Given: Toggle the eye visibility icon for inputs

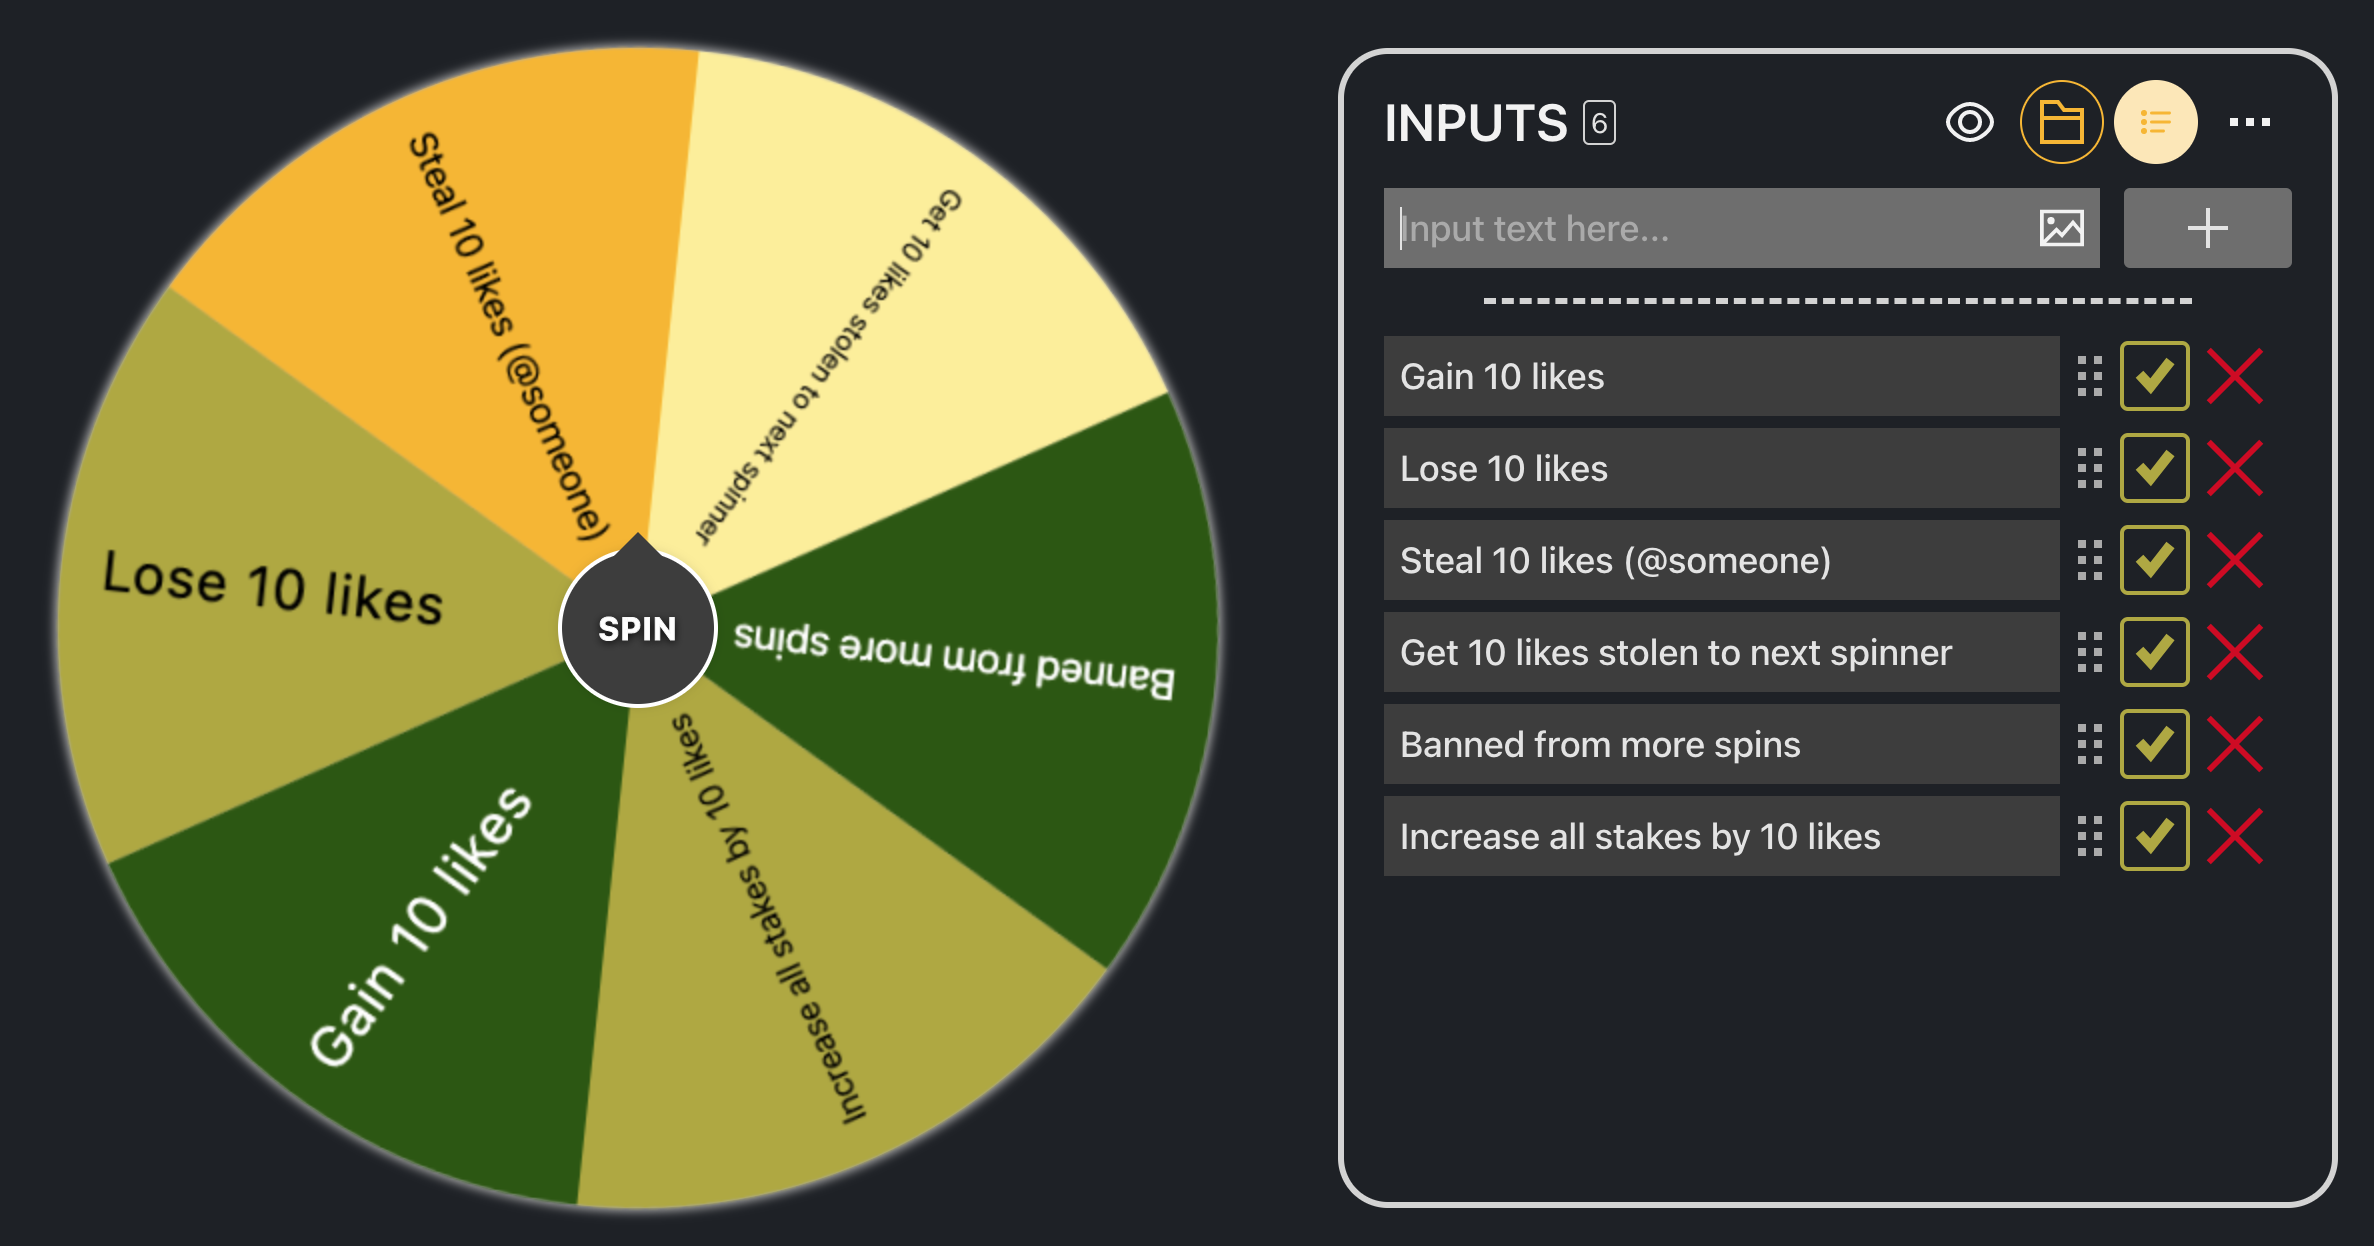Looking at the screenshot, I should click(x=1969, y=123).
